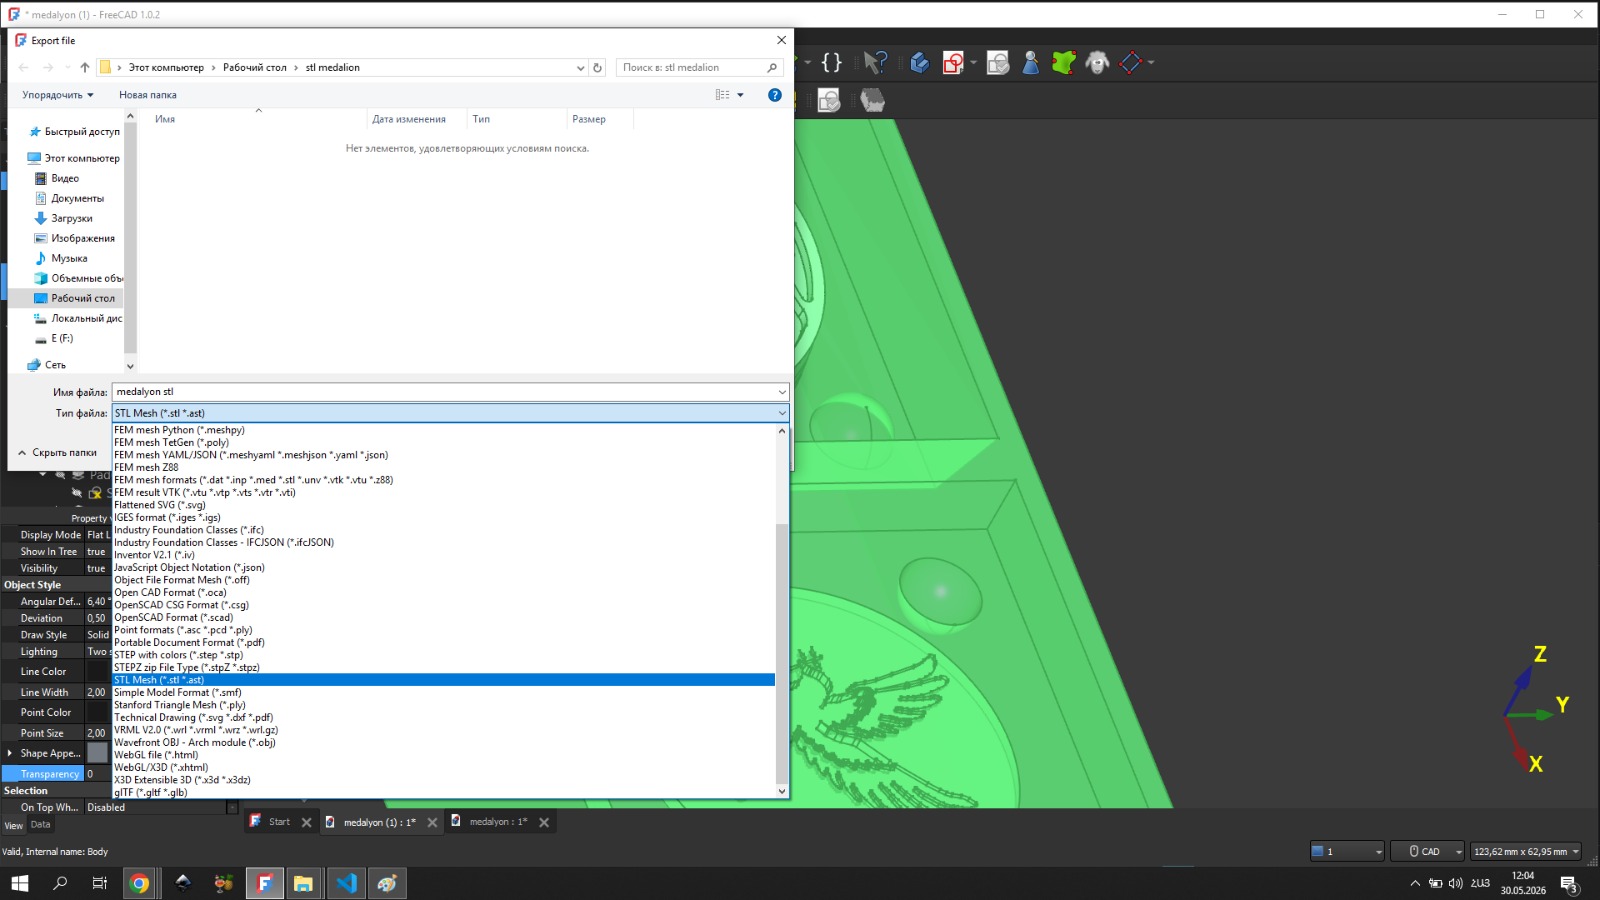This screenshot has width=1600, height=900.
Task: Run the Check Geometry tool in top toolbar row
Action: 998,63
